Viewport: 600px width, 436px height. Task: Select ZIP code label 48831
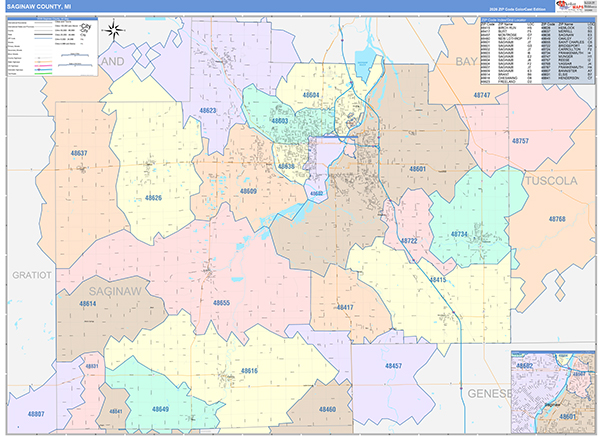click(x=92, y=366)
